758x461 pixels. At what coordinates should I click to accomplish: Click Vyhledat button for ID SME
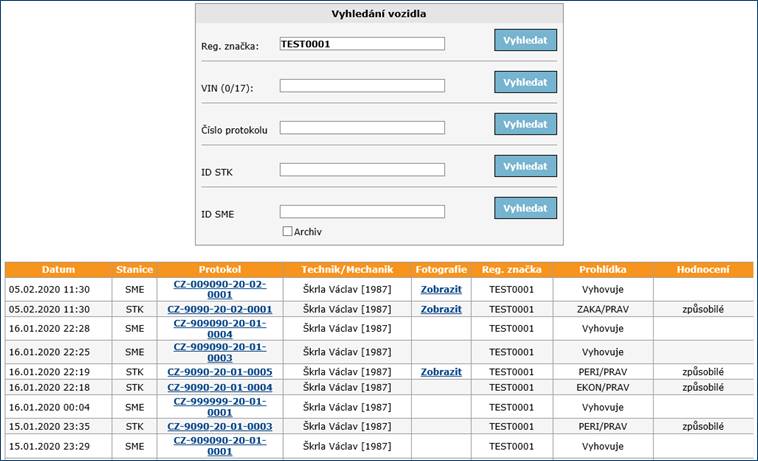[x=525, y=208]
